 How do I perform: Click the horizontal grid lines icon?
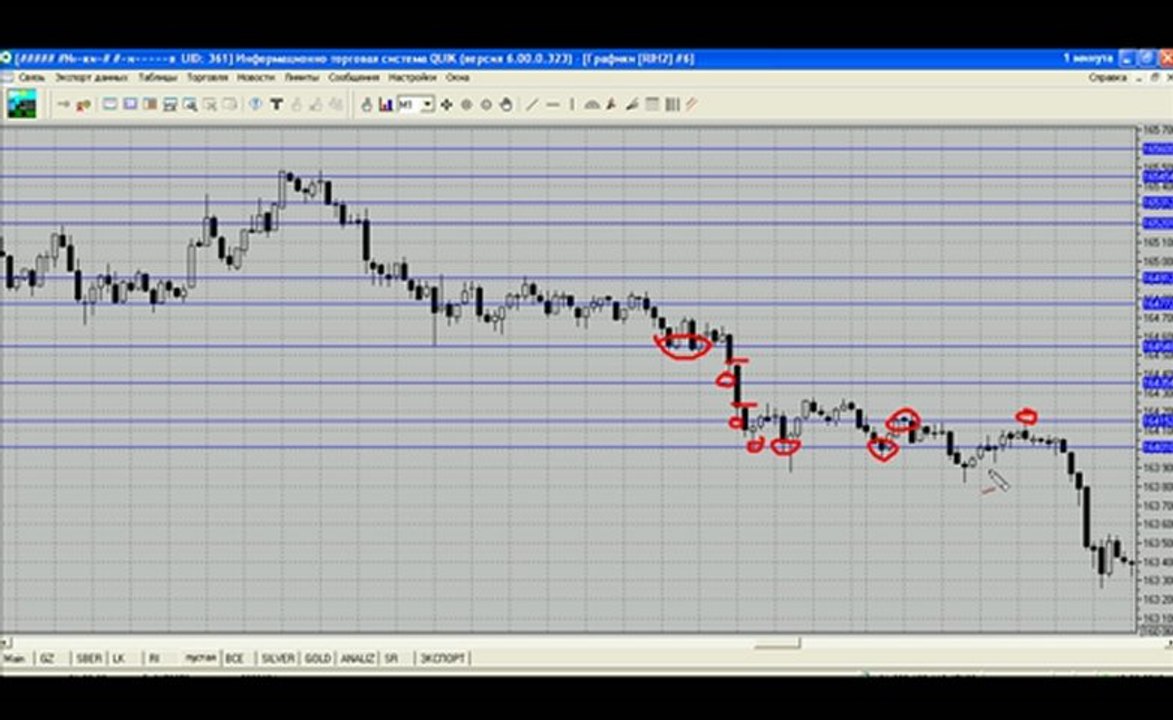click(x=652, y=105)
